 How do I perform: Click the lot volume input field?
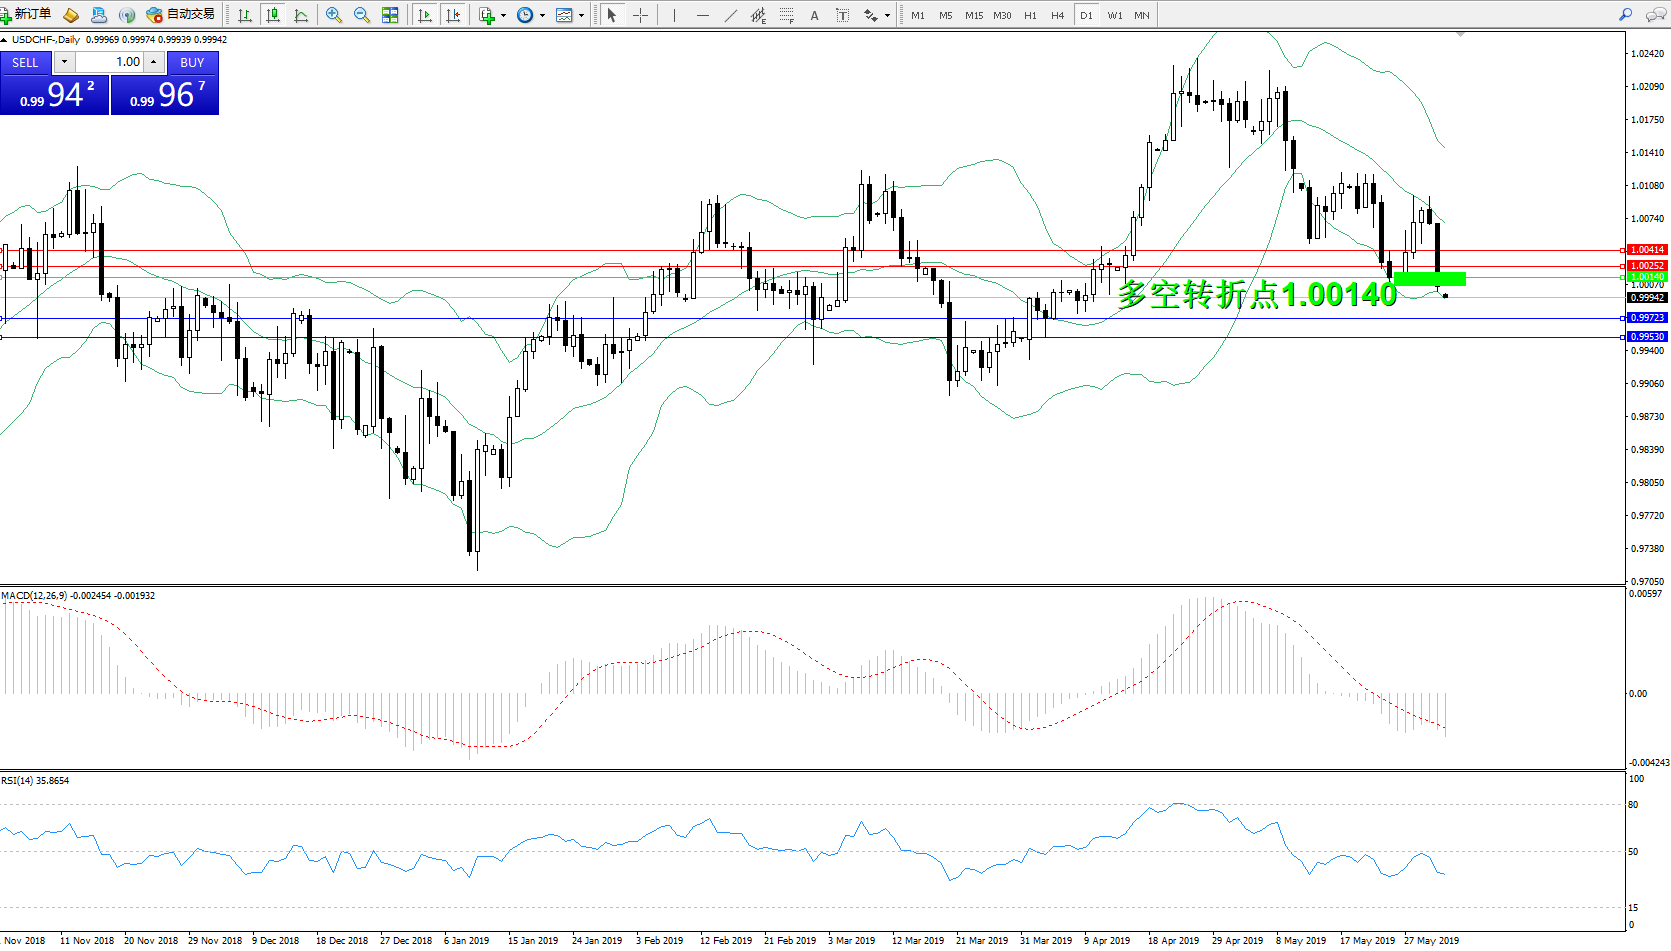pyautogui.click(x=110, y=62)
